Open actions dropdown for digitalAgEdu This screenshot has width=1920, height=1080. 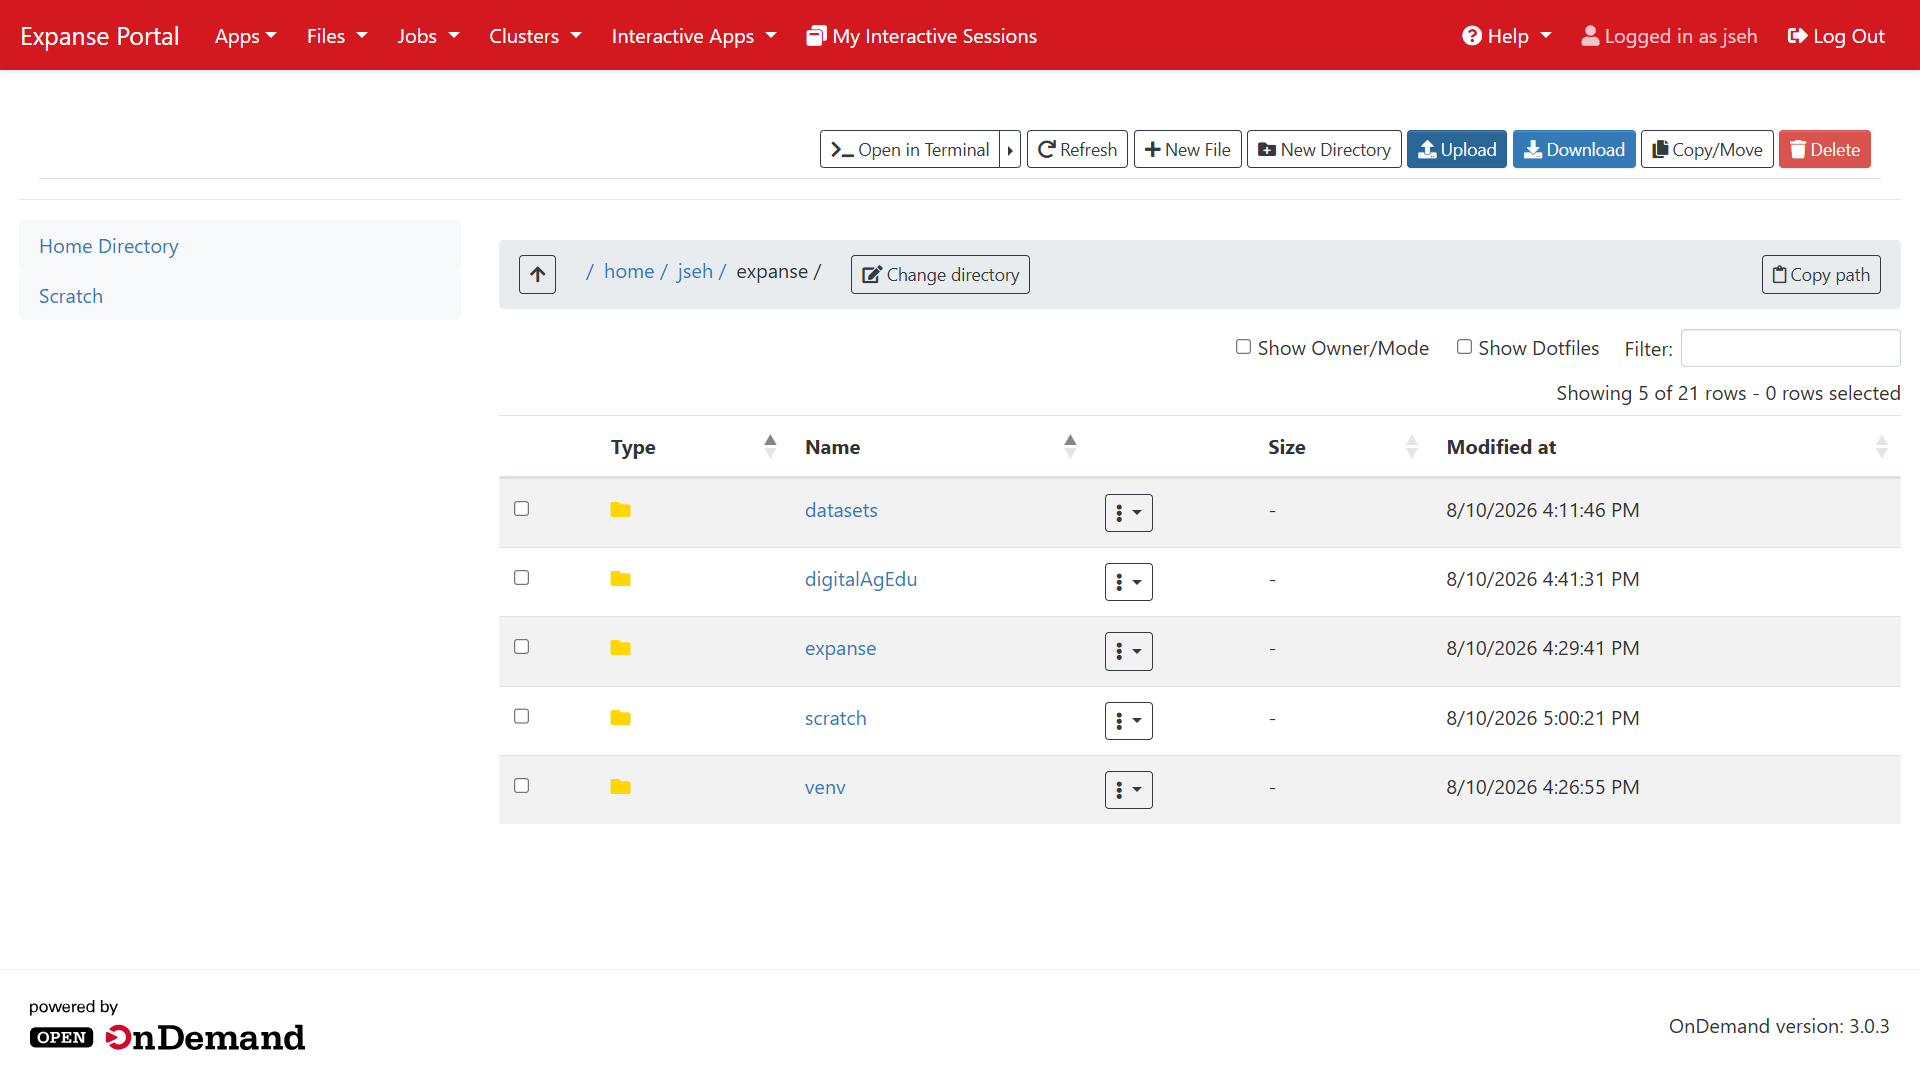(x=1128, y=582)
